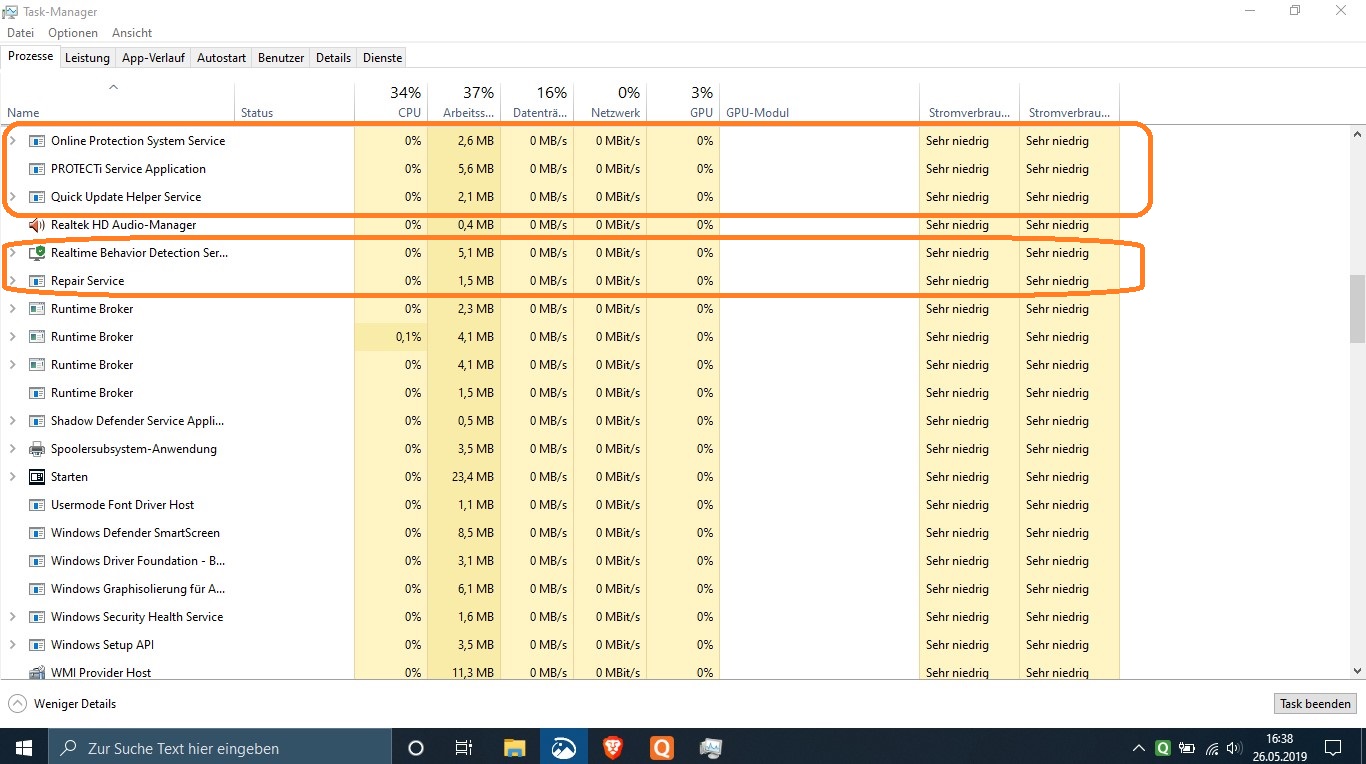Open the orange Q app in taskbar

661,747
